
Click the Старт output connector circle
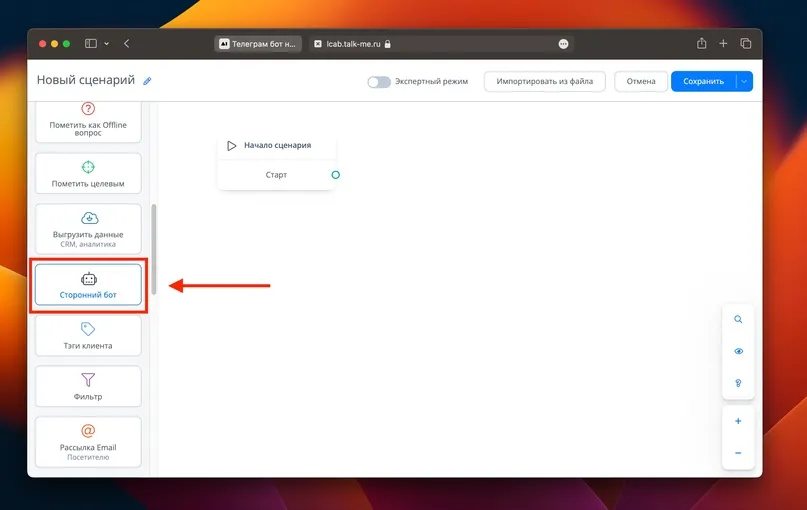[336, 175]
